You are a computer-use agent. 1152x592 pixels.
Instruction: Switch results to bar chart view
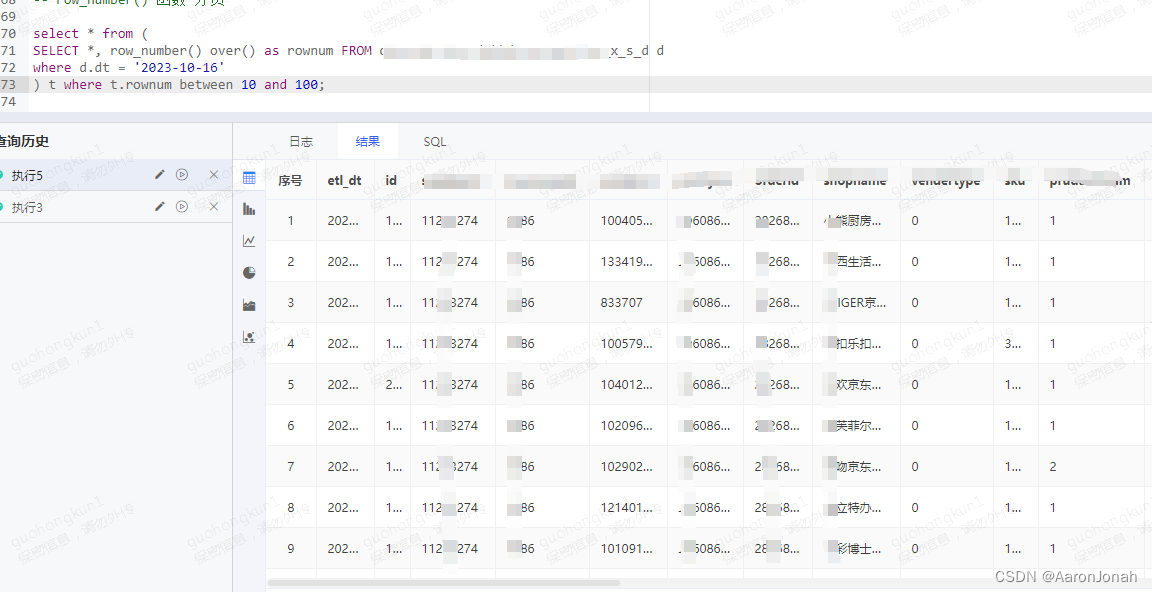249,212
